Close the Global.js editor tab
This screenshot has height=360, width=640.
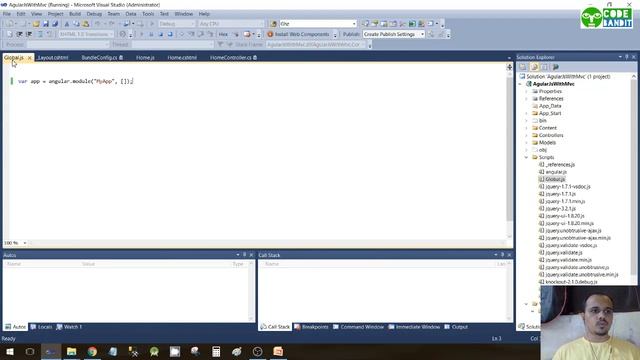[x=29, y=58]
